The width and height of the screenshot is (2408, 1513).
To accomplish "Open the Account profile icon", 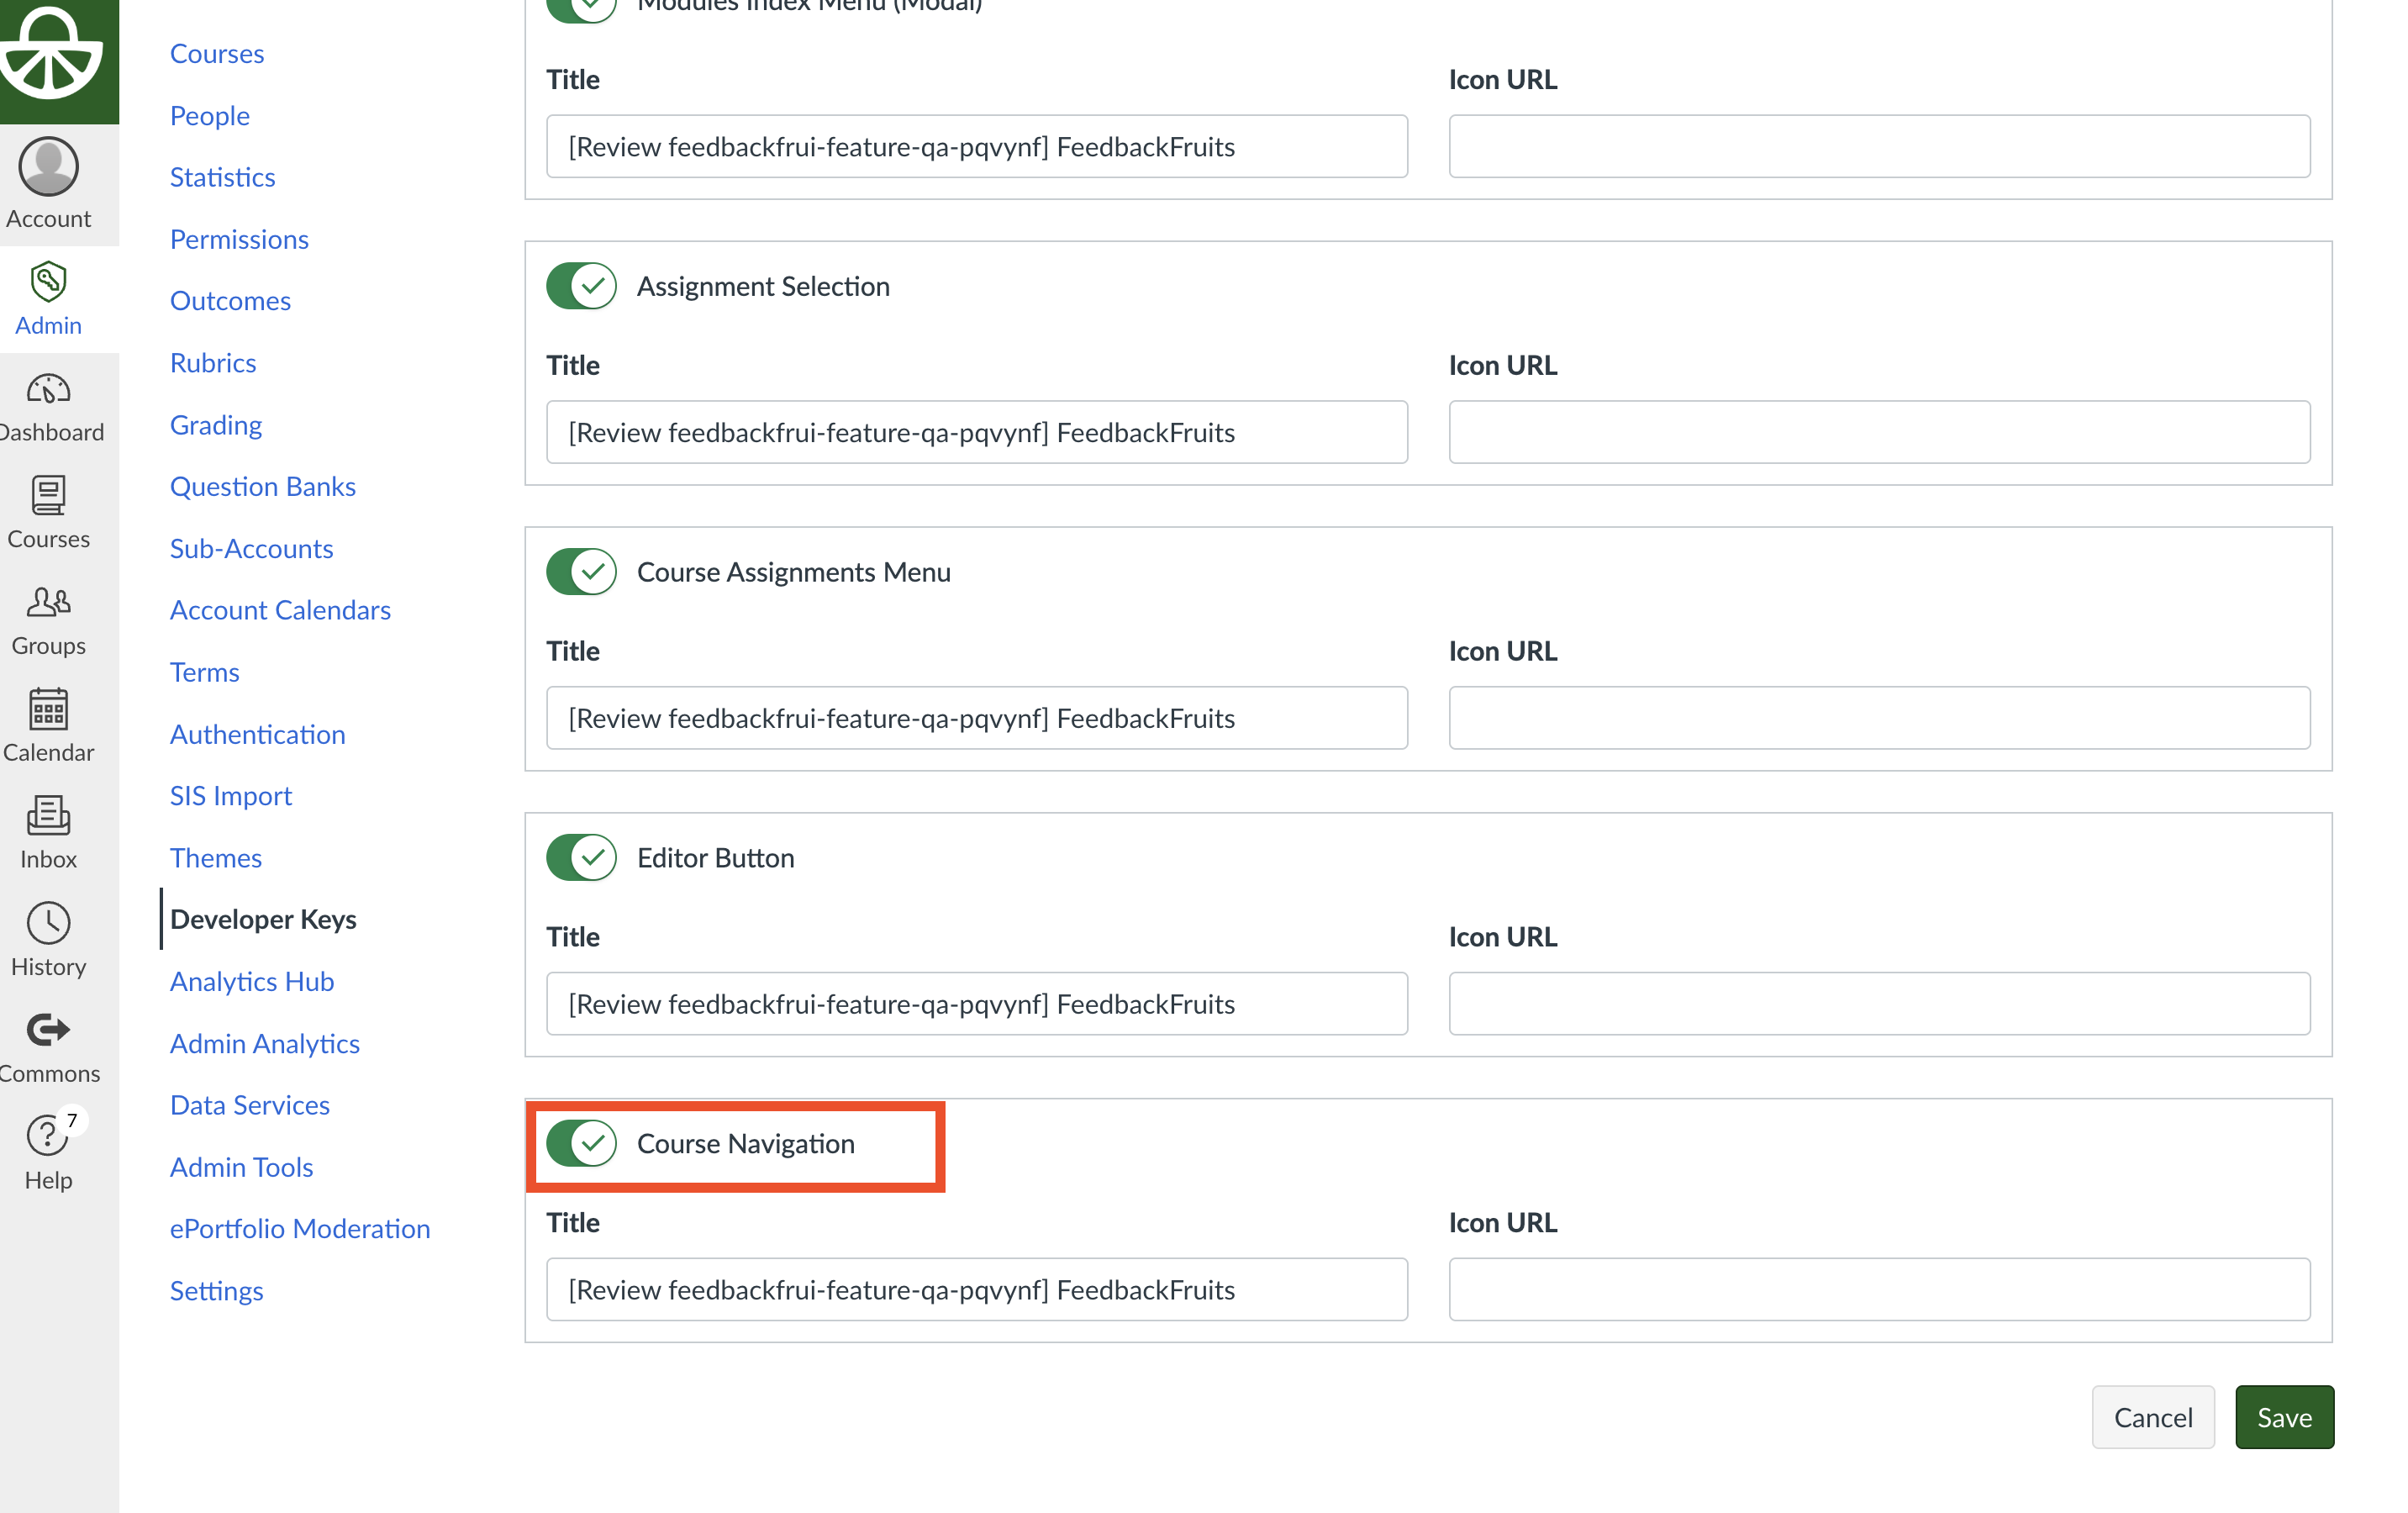I will pos(48,166).
